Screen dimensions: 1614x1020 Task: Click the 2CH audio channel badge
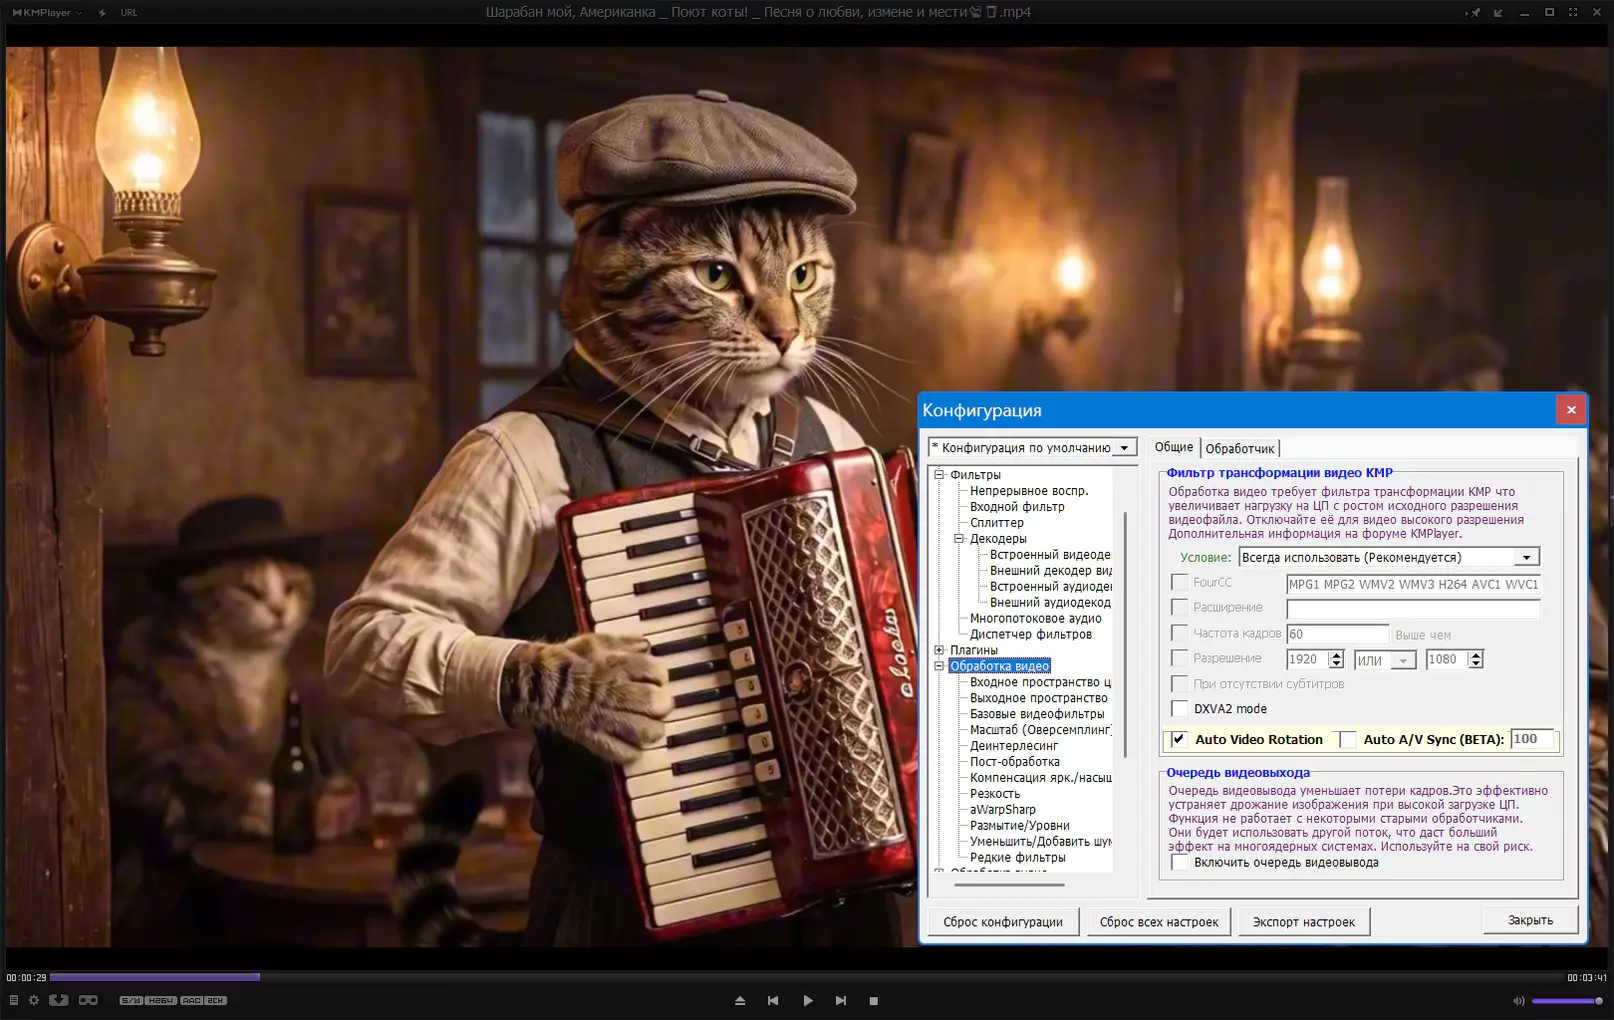tap(216, 1000)
